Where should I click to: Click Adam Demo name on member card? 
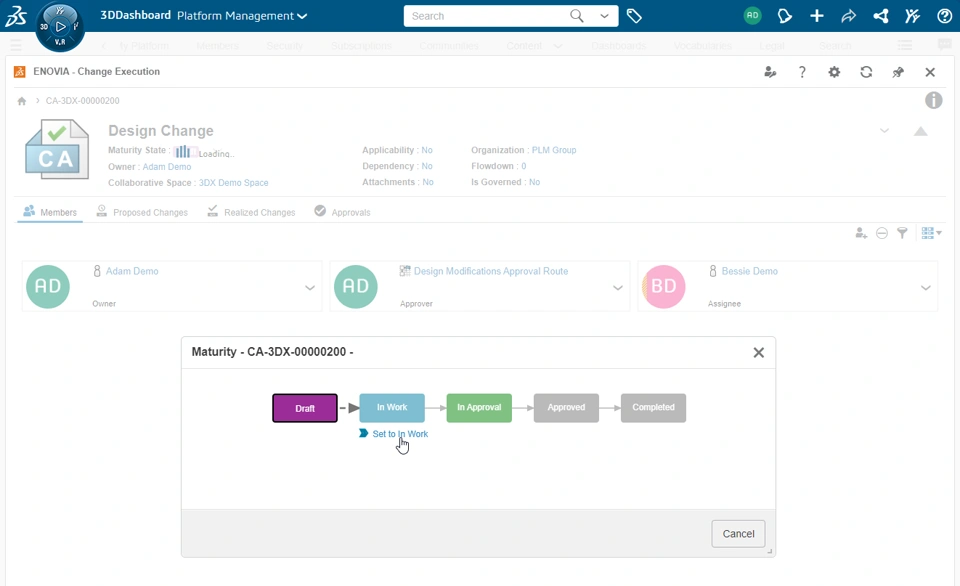[x=132, y=271]
